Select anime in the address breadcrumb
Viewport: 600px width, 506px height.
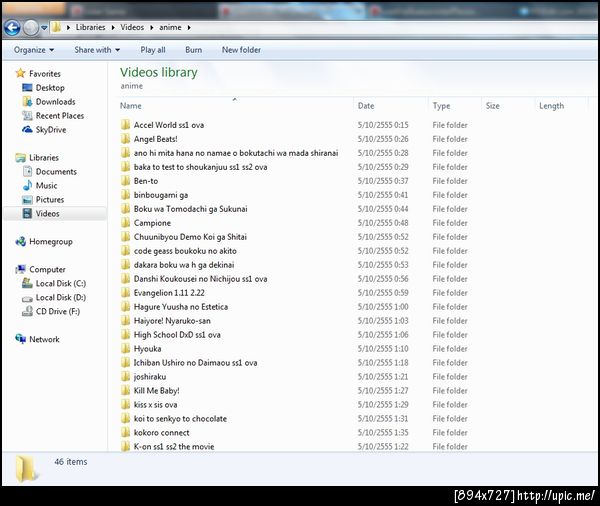click(x=170, y=27)
